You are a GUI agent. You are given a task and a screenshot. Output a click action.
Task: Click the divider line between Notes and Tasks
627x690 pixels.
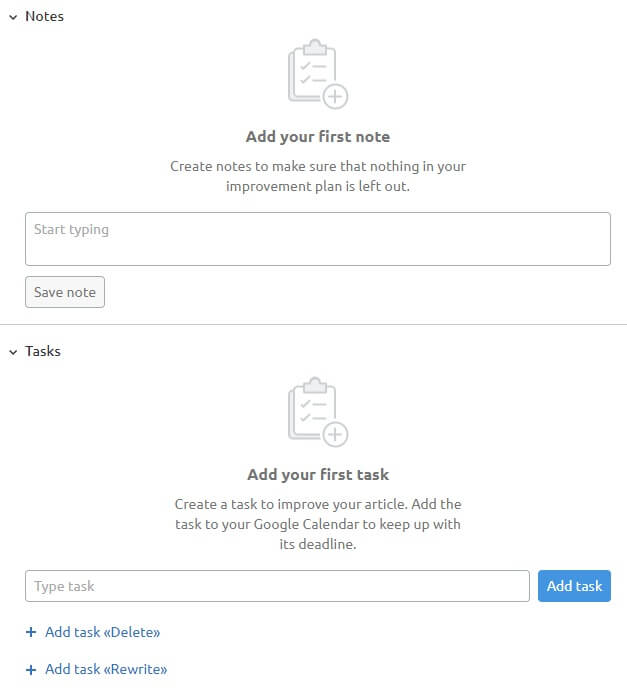click(313, 324)
